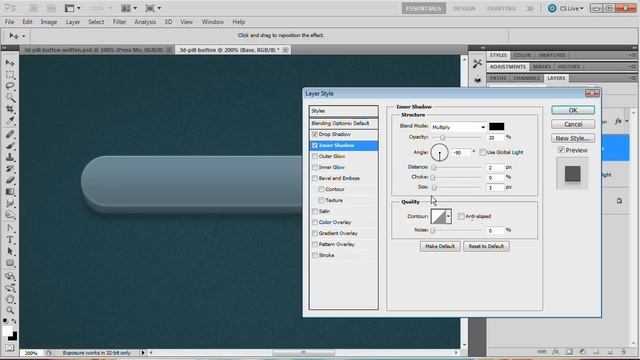Select the Gradient tool
Viewport: 640px width, 360px height.
click(x=10, y=192)
